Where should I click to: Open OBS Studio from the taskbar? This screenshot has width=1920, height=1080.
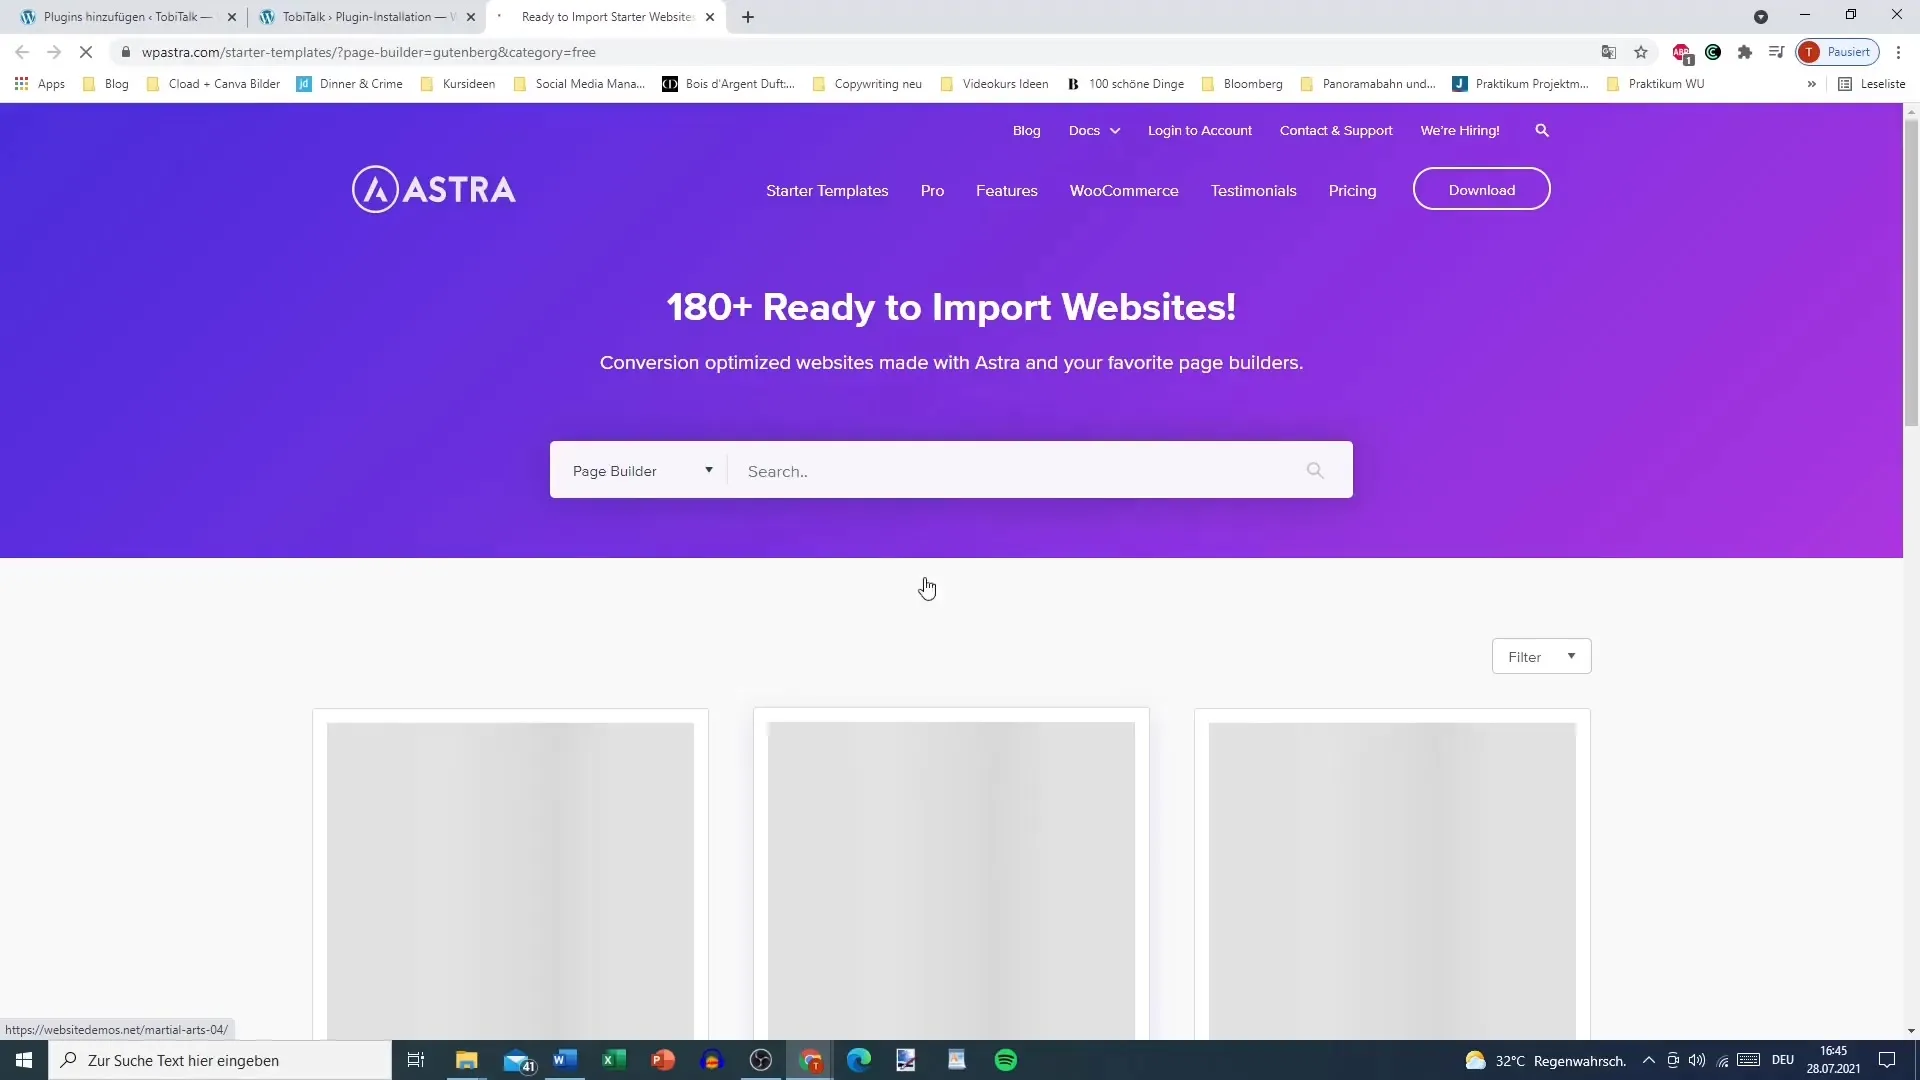(761, 1060)
